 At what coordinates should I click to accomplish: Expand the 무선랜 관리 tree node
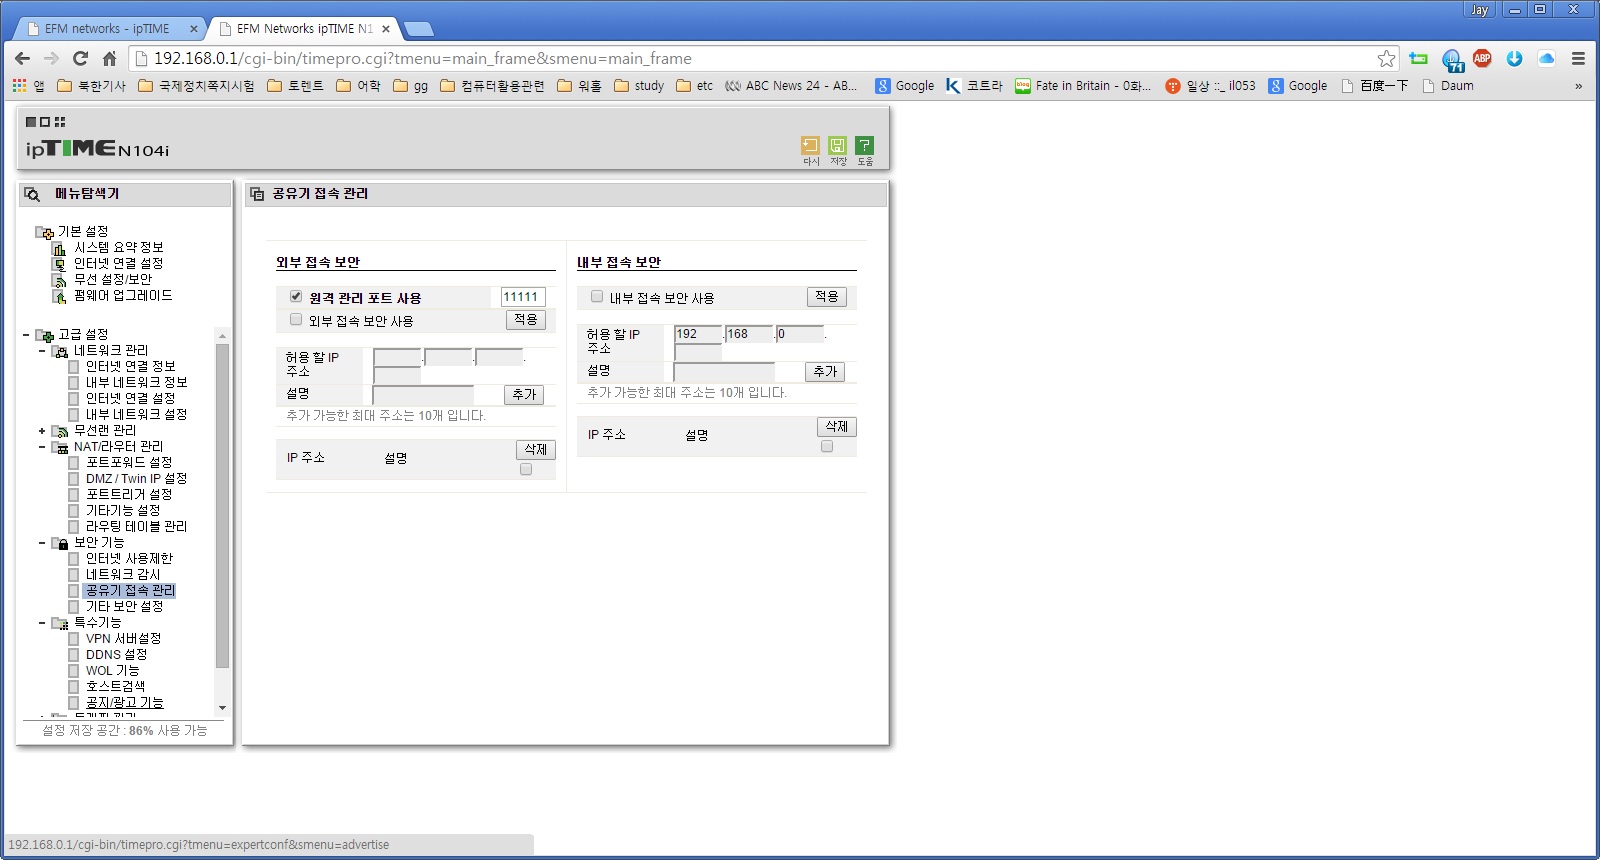click(42, 431)
